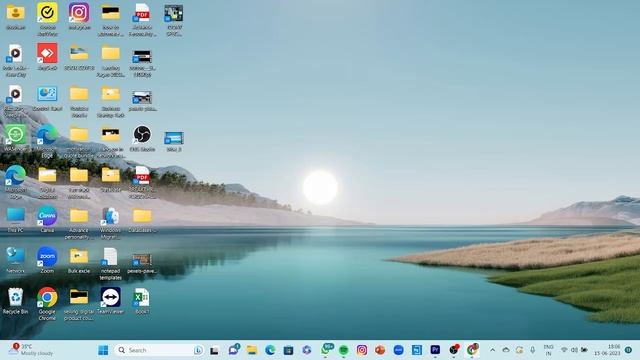Open the Windows Start menu
This screenshot has width=640, height=360.
pyautogui.click(x=103, y=350)
